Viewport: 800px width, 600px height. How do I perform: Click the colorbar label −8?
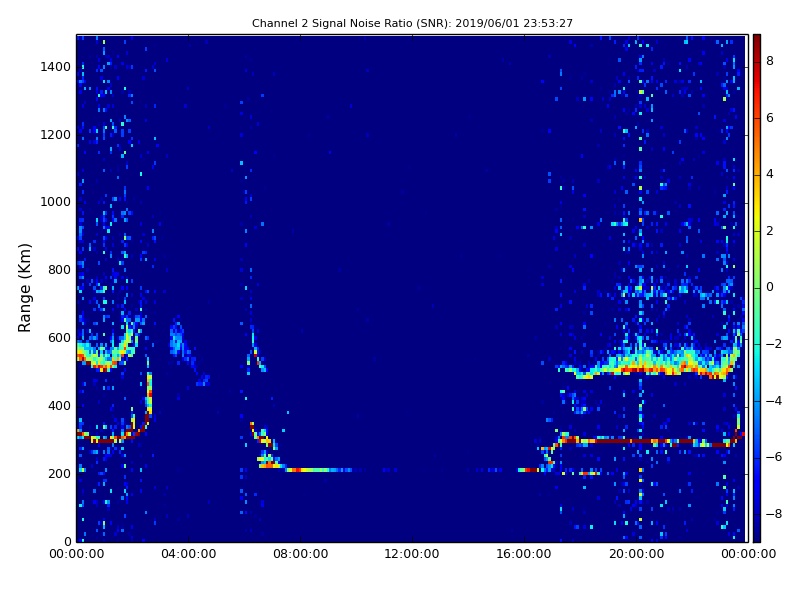(774, 514)
